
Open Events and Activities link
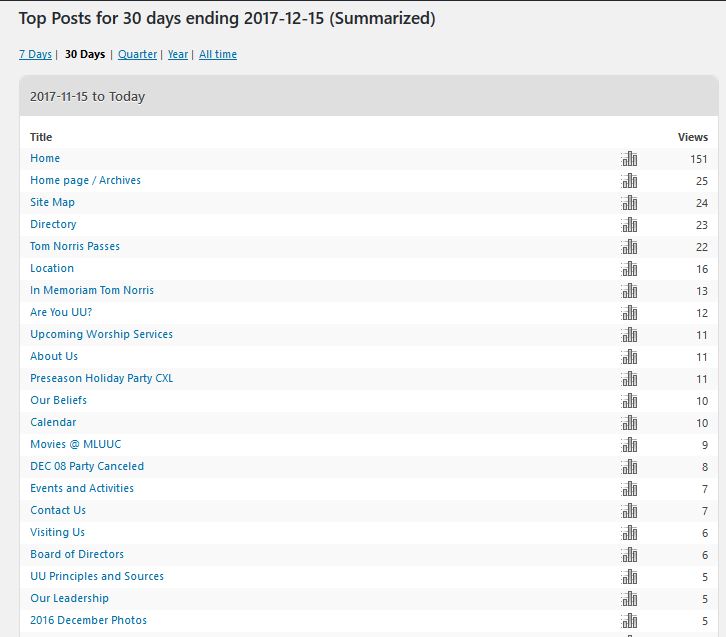click(82, 488)
